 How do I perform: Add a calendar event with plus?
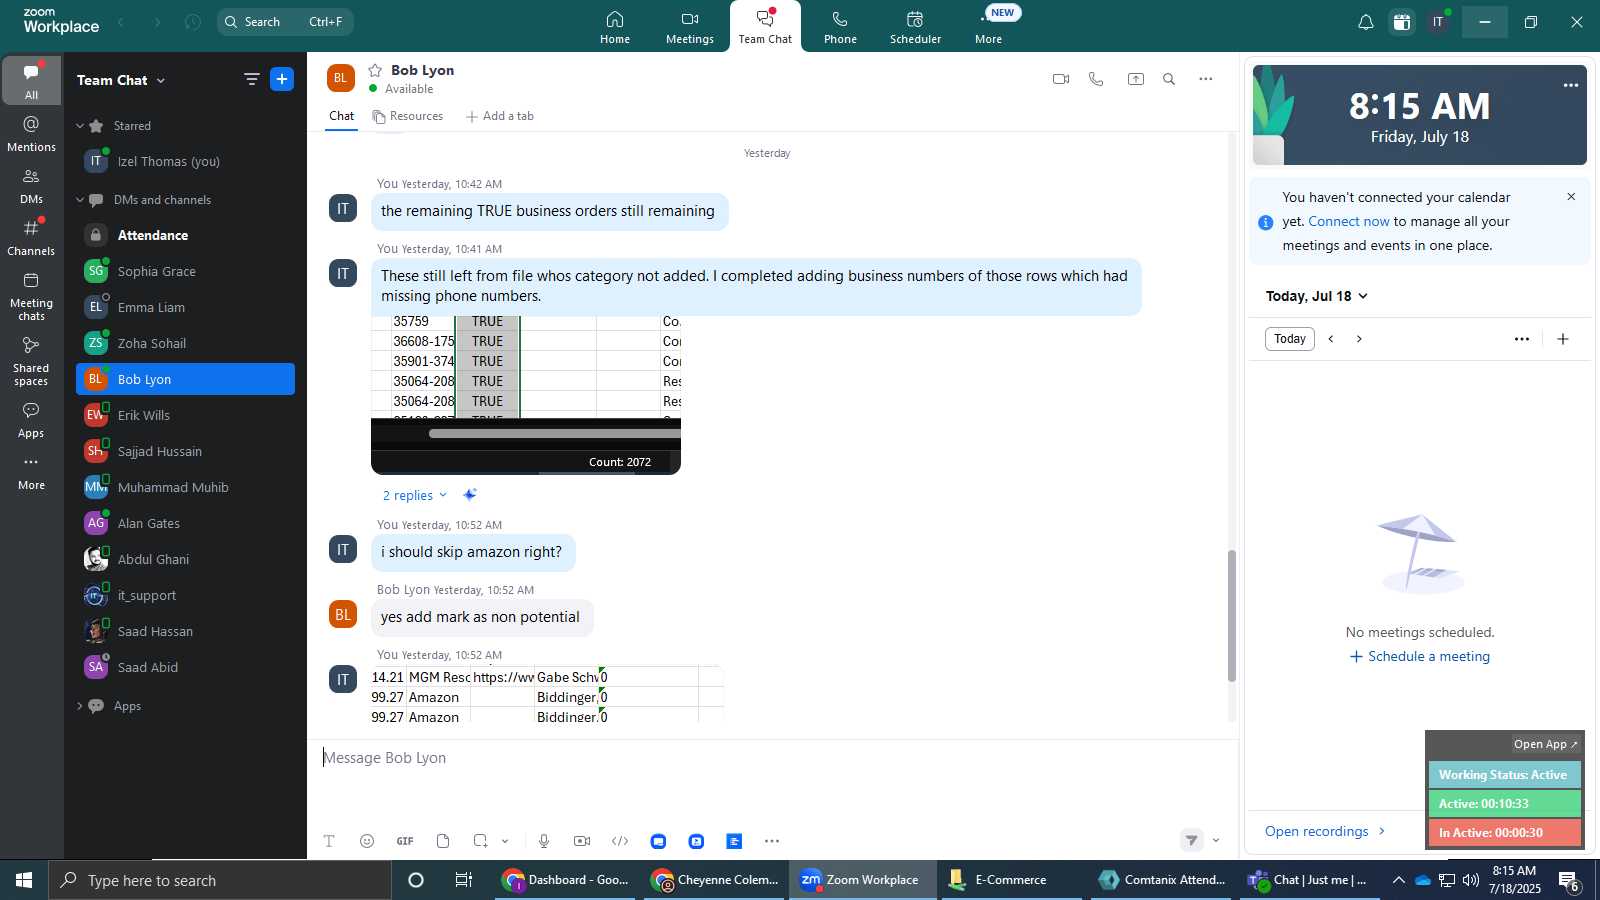(x=1563, y=339)
